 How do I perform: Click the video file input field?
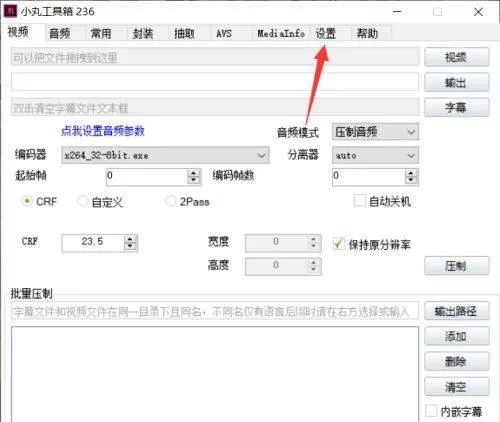215,57
